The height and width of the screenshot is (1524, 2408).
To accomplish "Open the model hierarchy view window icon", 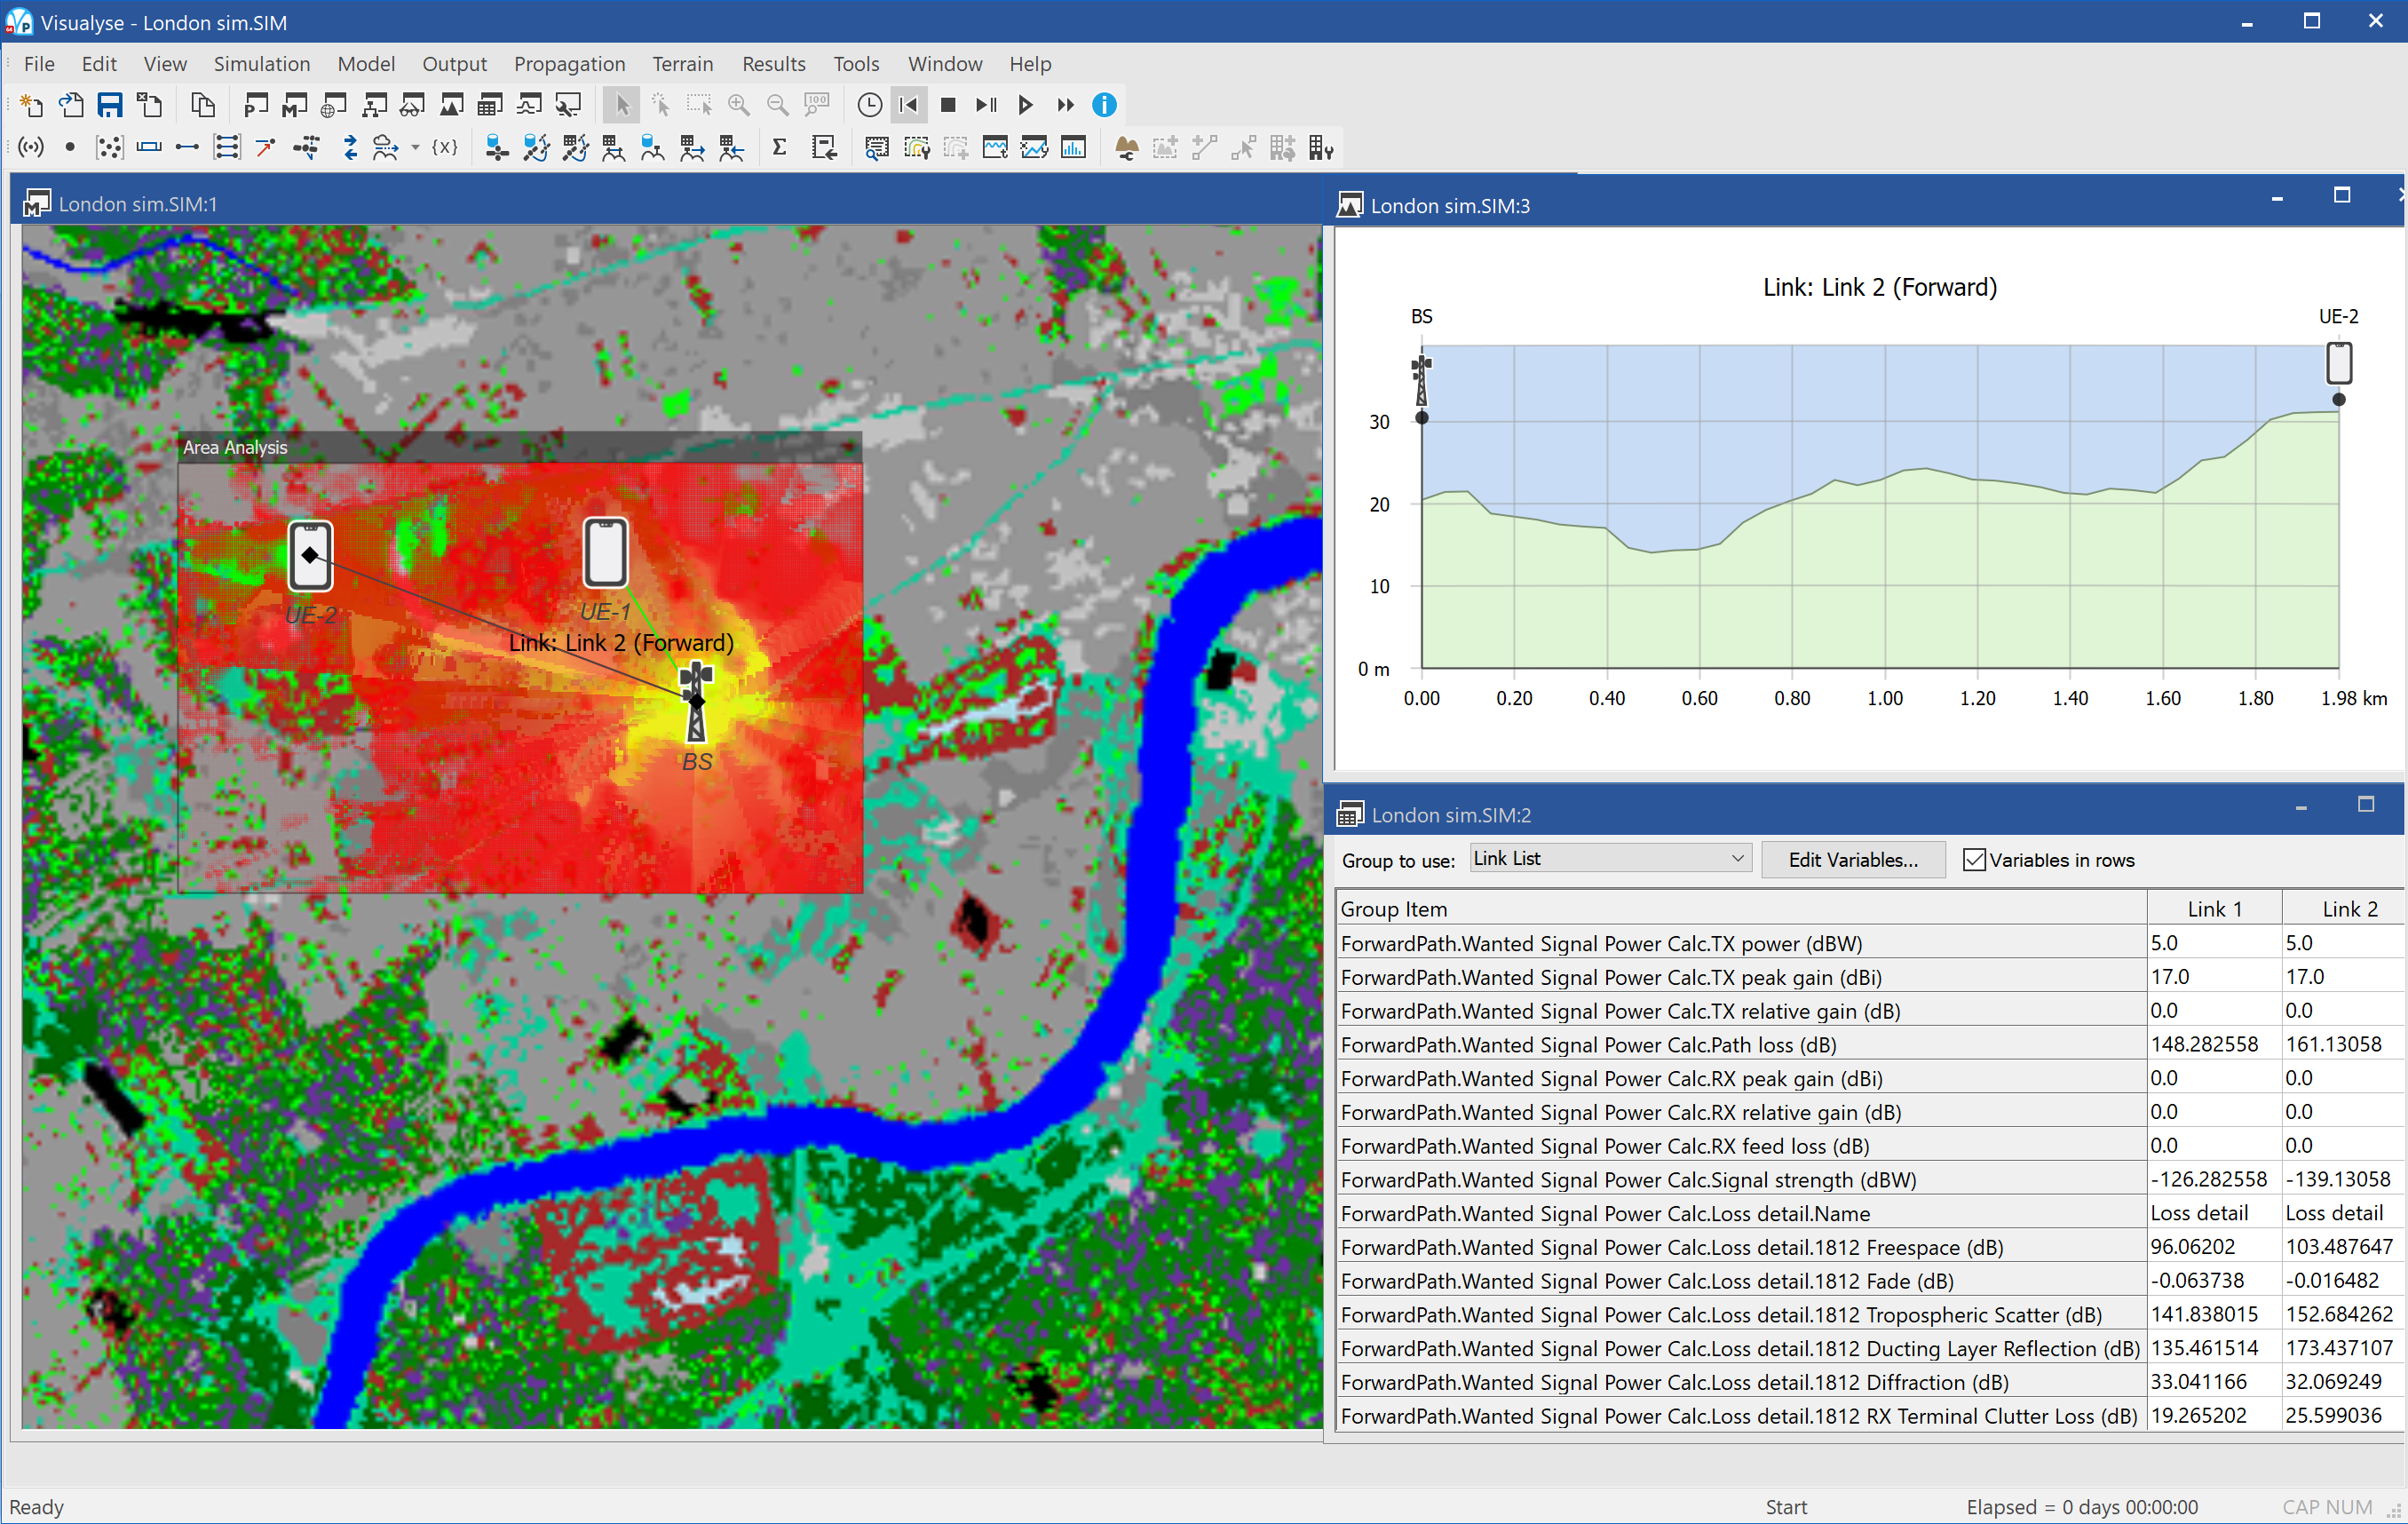I will [374, 105].
